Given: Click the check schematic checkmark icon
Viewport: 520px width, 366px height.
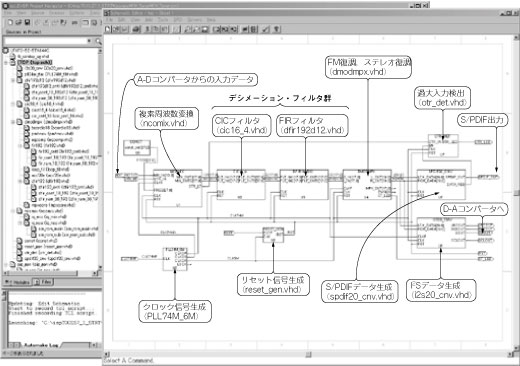Looking at the screenshot, I should click(x=266, y=29).
